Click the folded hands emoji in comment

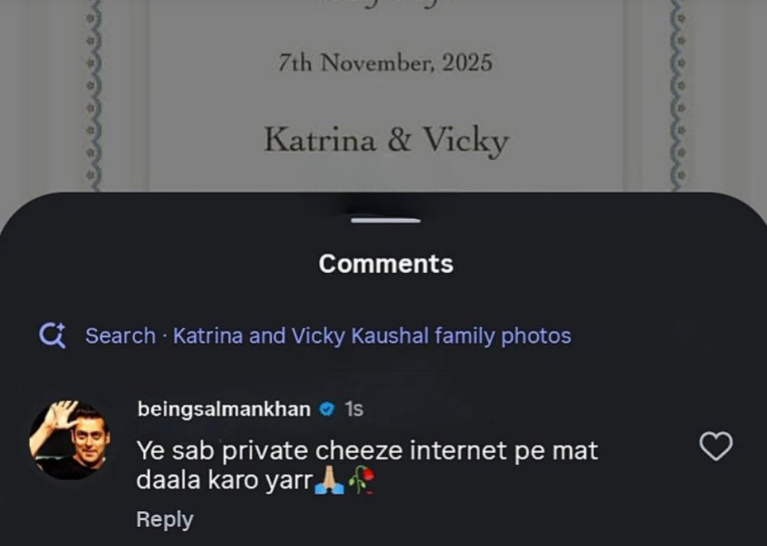(x=329, y=480)
